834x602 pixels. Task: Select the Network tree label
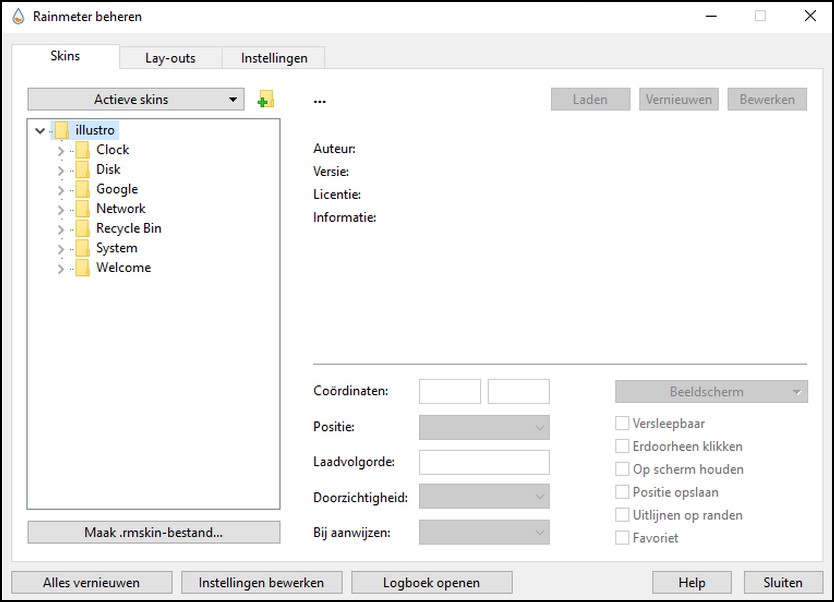point(121,209)
